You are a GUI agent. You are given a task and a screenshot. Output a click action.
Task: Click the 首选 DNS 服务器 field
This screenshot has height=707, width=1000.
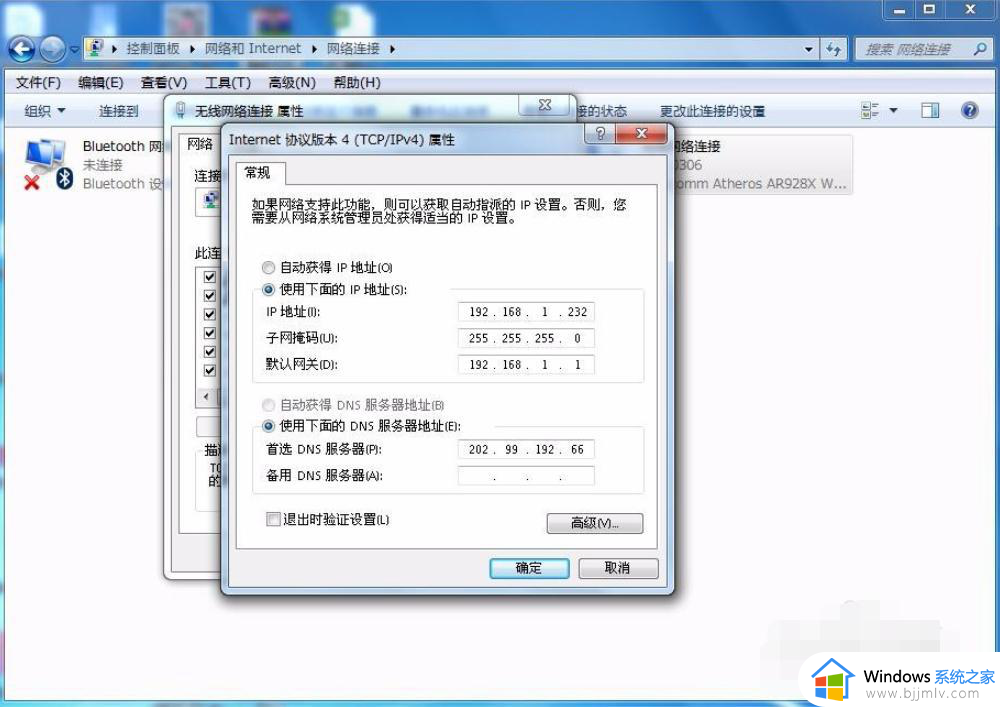[526, 449]
